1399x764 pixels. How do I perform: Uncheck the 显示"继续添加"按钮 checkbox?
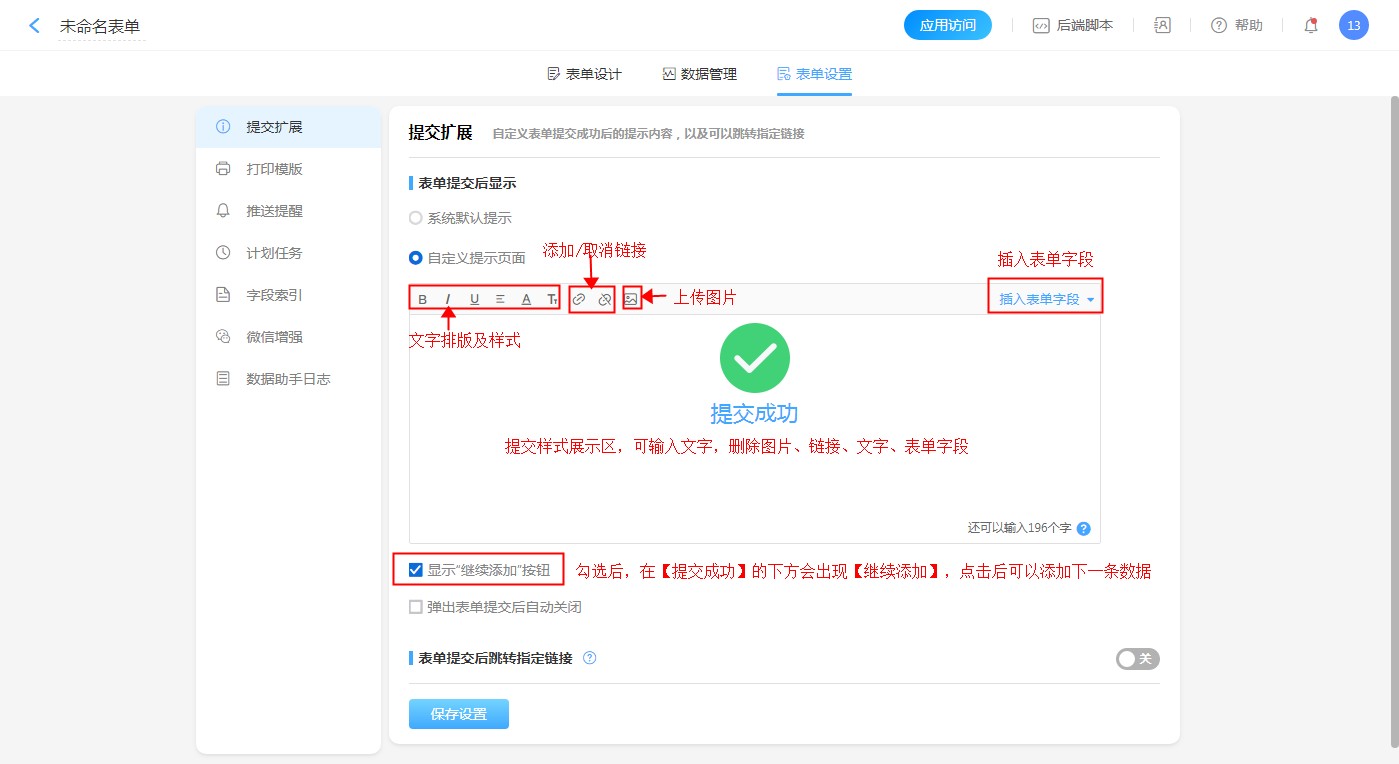pos(416,570)
